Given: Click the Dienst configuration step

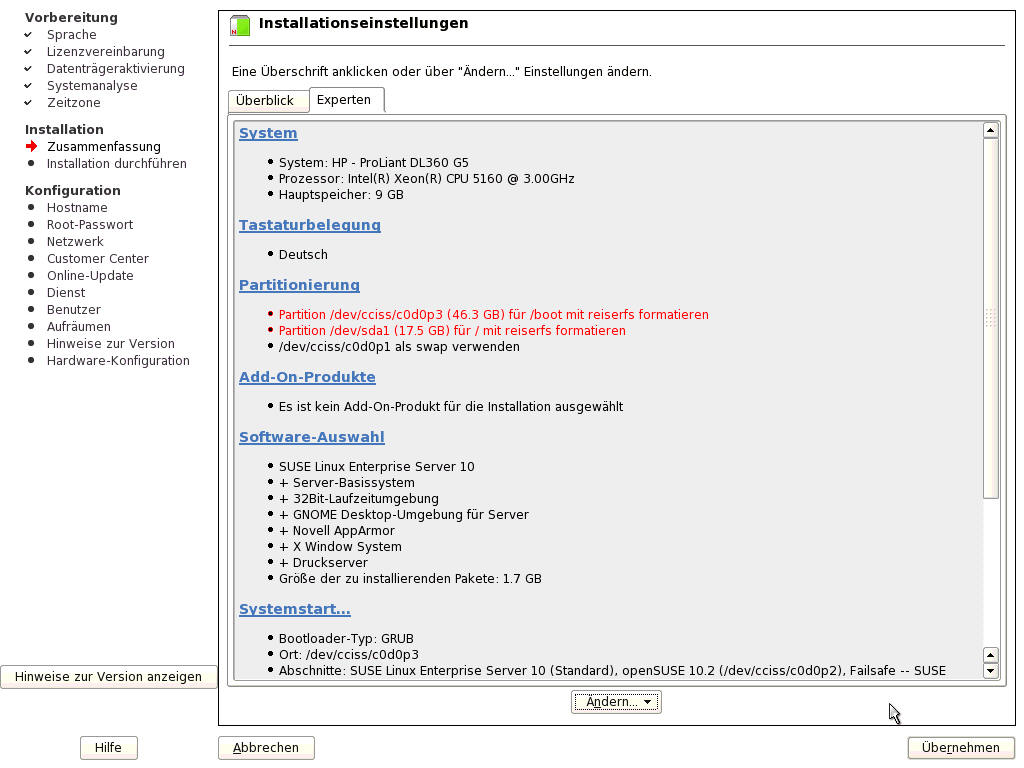Looking at the screenshot, I should 66,293.
